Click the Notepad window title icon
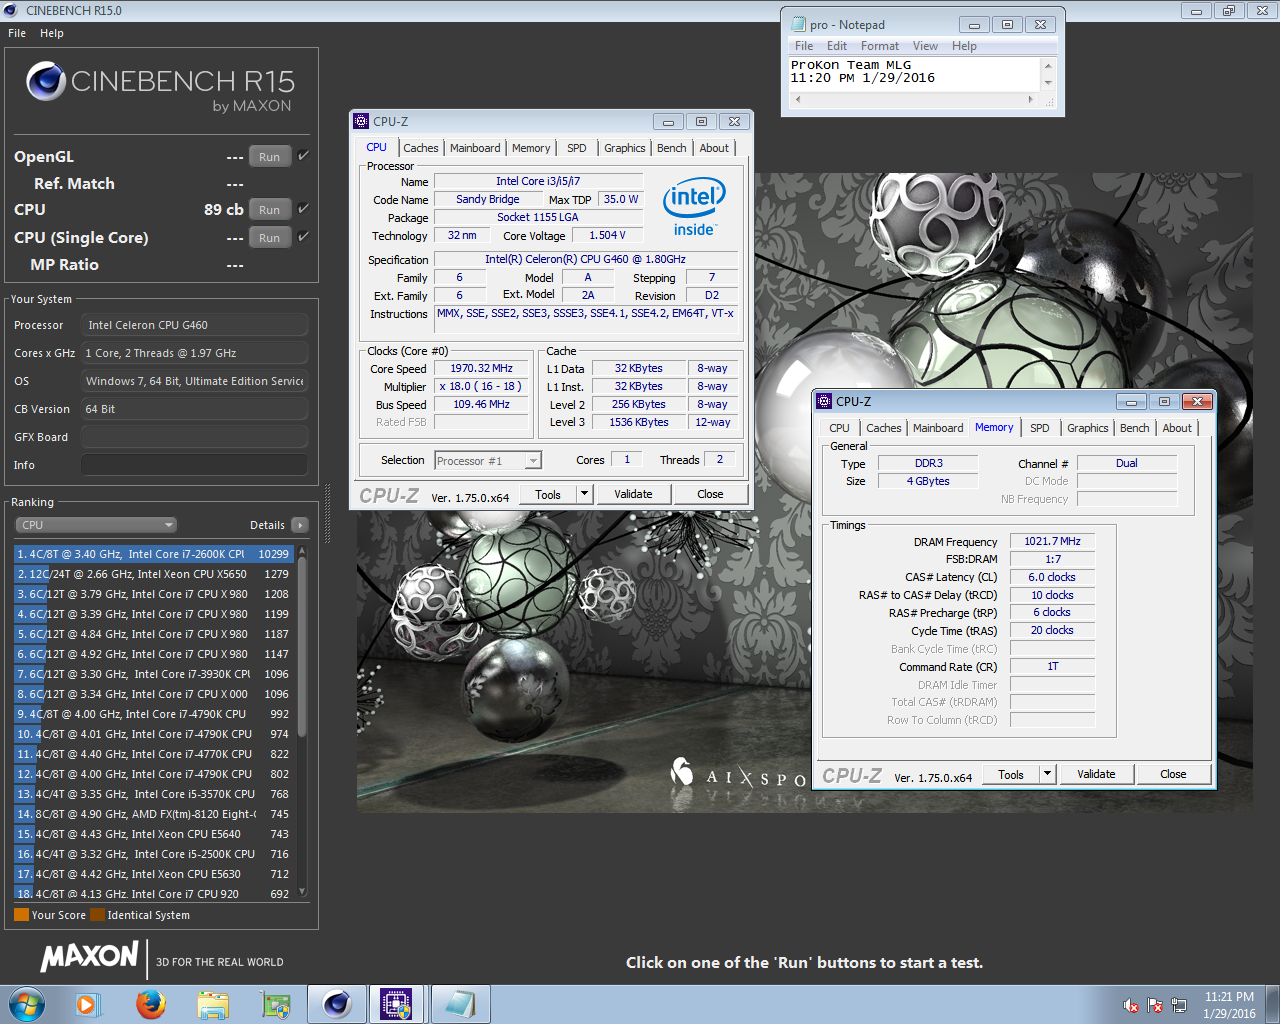Image resolution: width=1280 pixels, height=1024 pixels. 798,24
